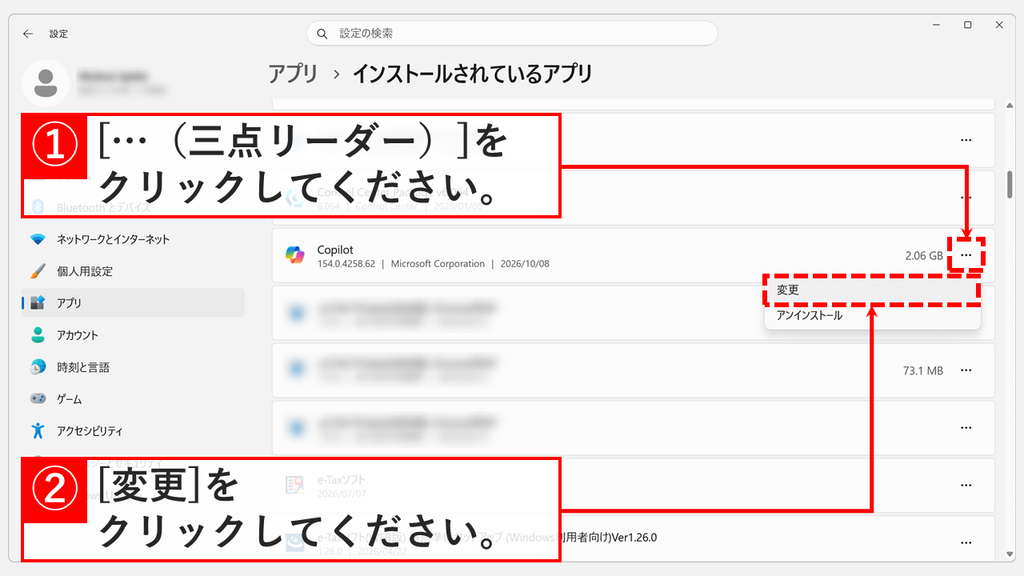Image resolution: width=1024 pixels, height=576 pixels.
Task: Click the vertical scrollbar thumb
Action: pyautogui.click(x=1010, y=184)
